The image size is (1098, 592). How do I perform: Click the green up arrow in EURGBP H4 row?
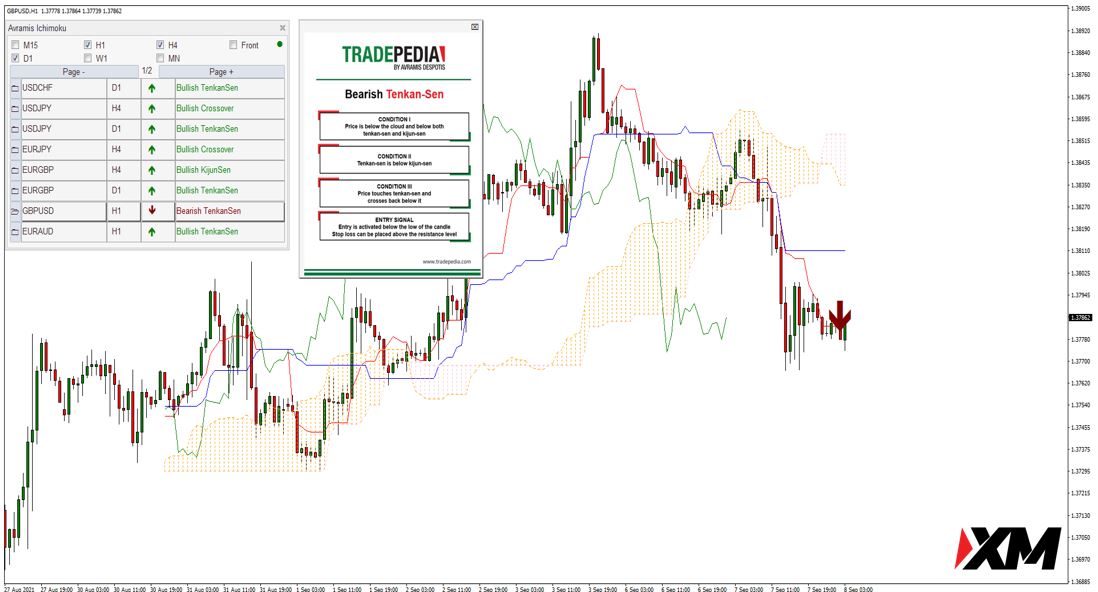pos(152,170)
